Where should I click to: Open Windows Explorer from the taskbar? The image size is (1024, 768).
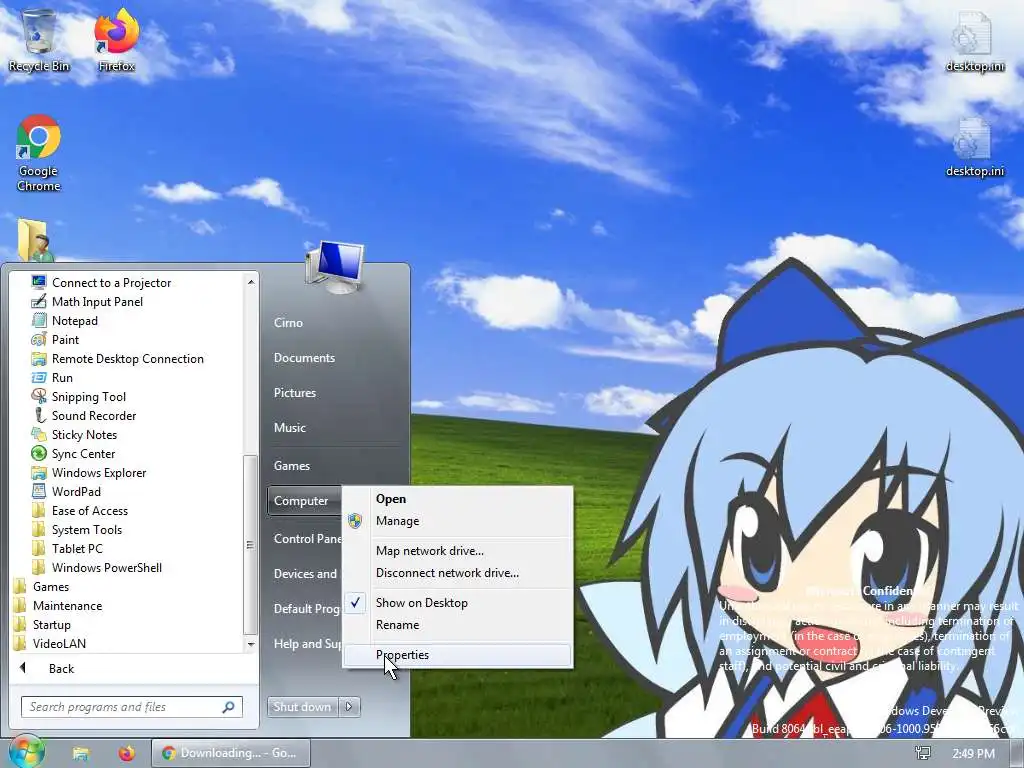pos(81,753)
